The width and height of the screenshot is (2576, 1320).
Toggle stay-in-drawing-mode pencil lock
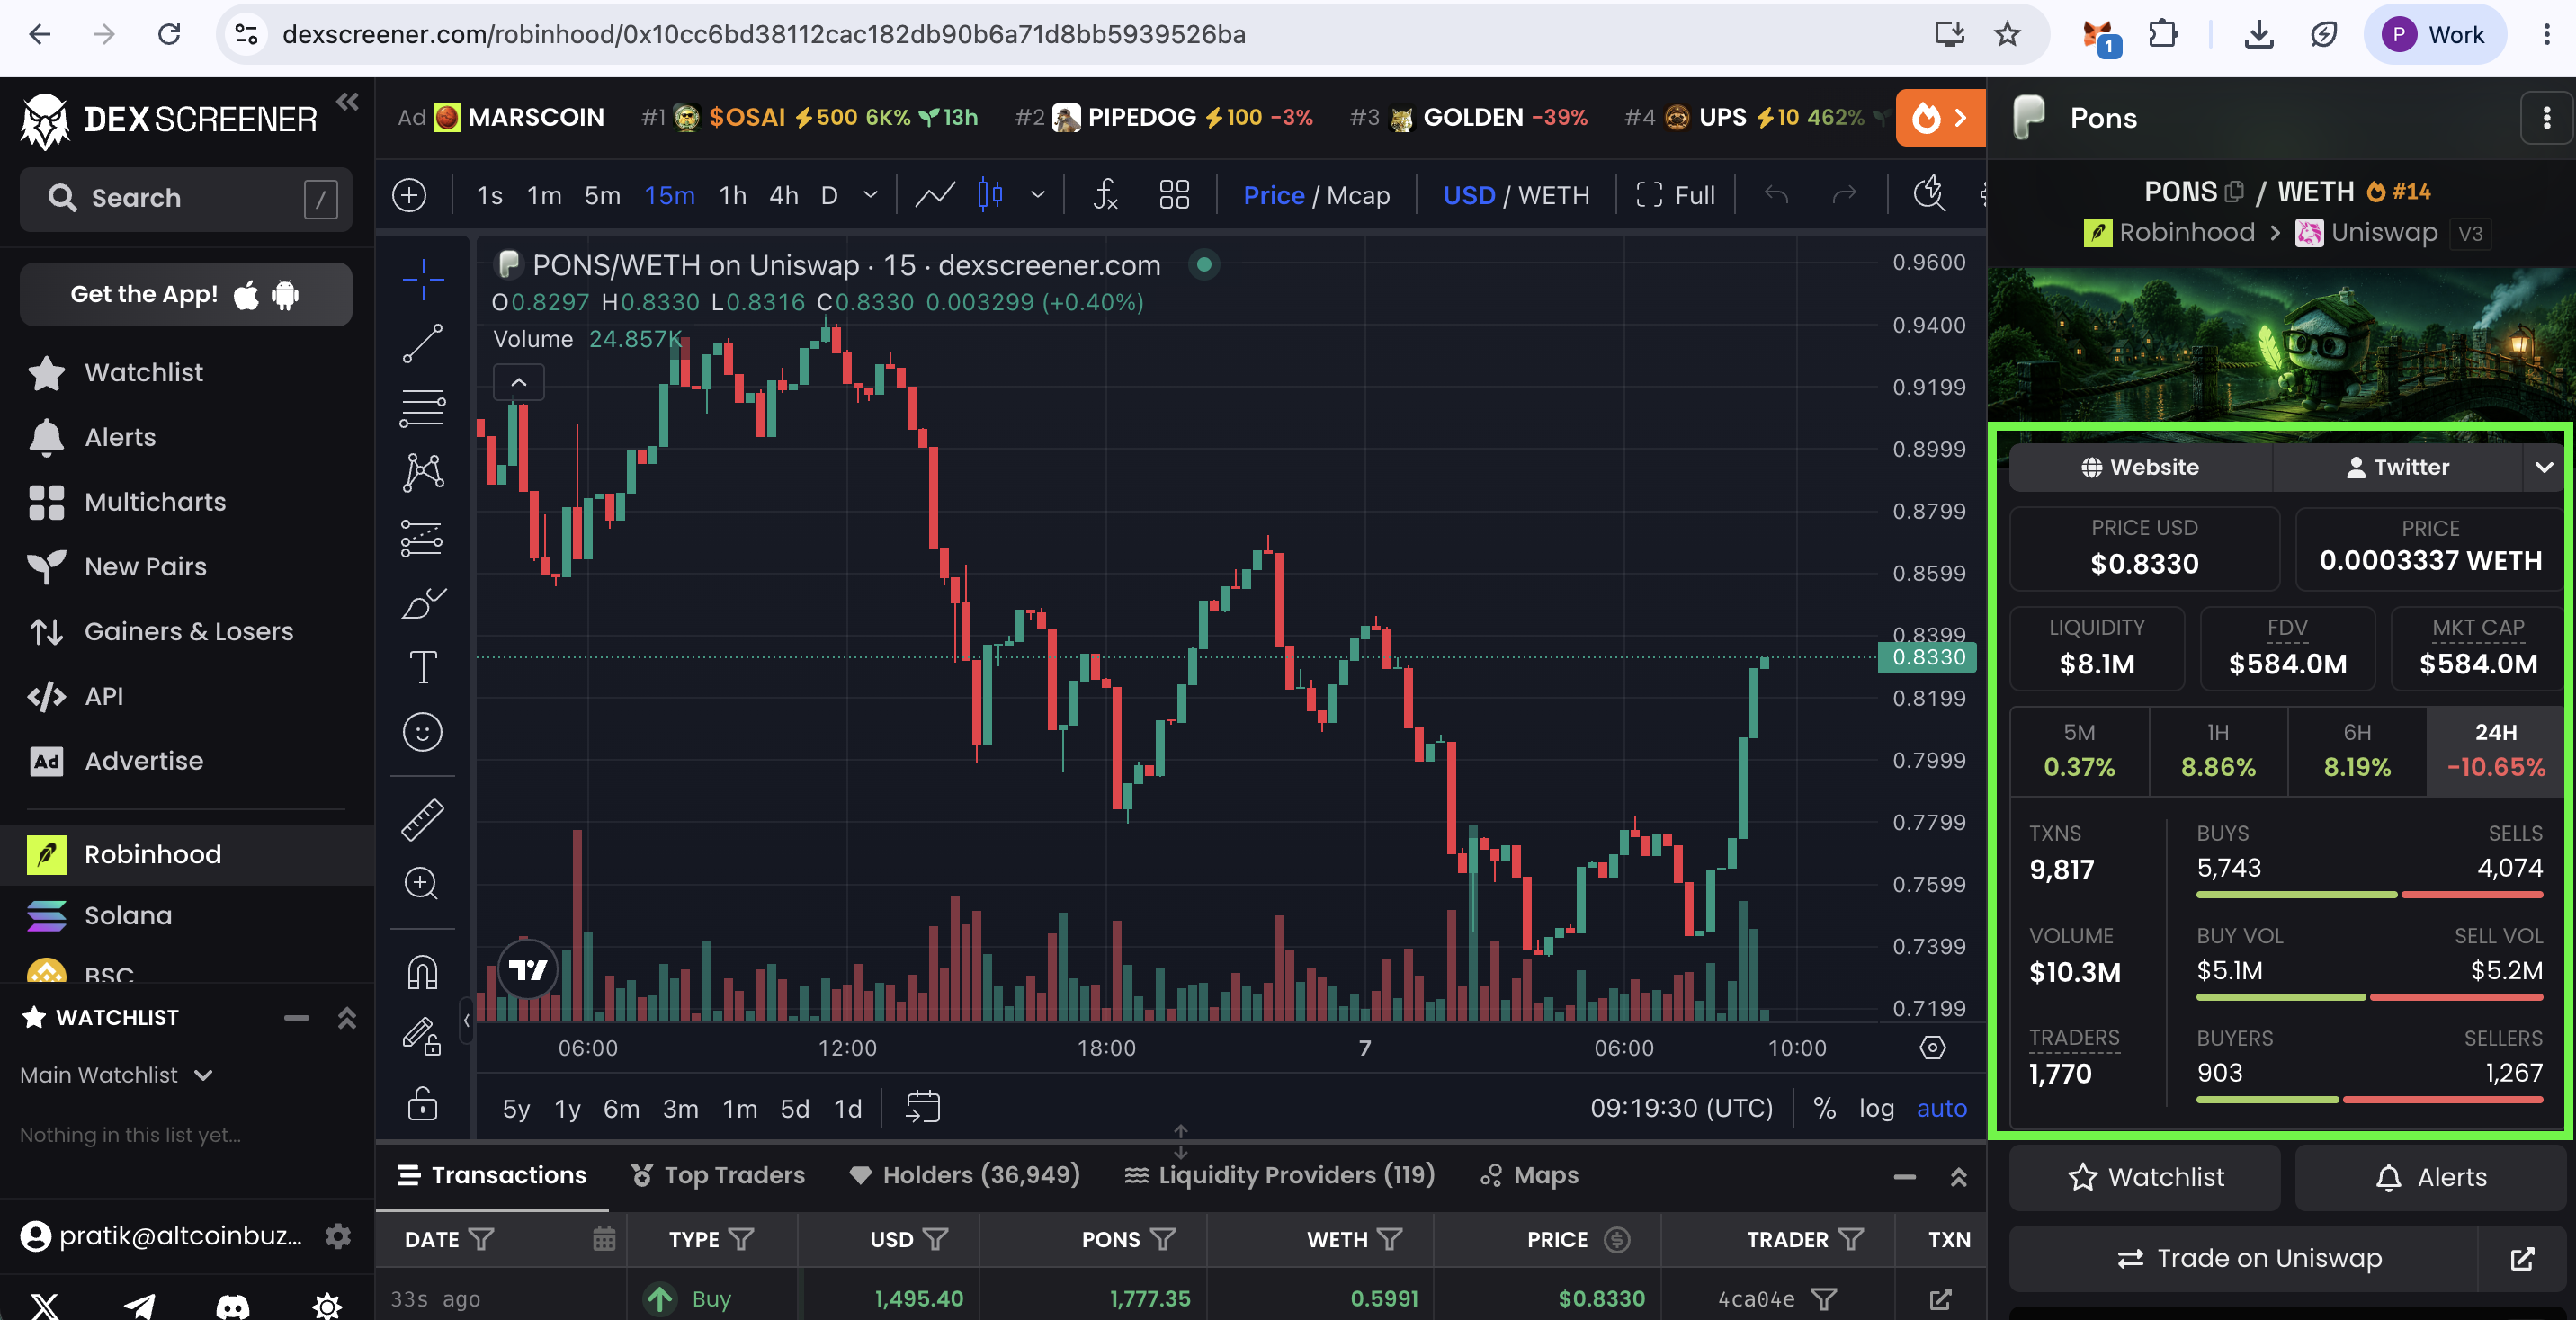point(423,1036)
